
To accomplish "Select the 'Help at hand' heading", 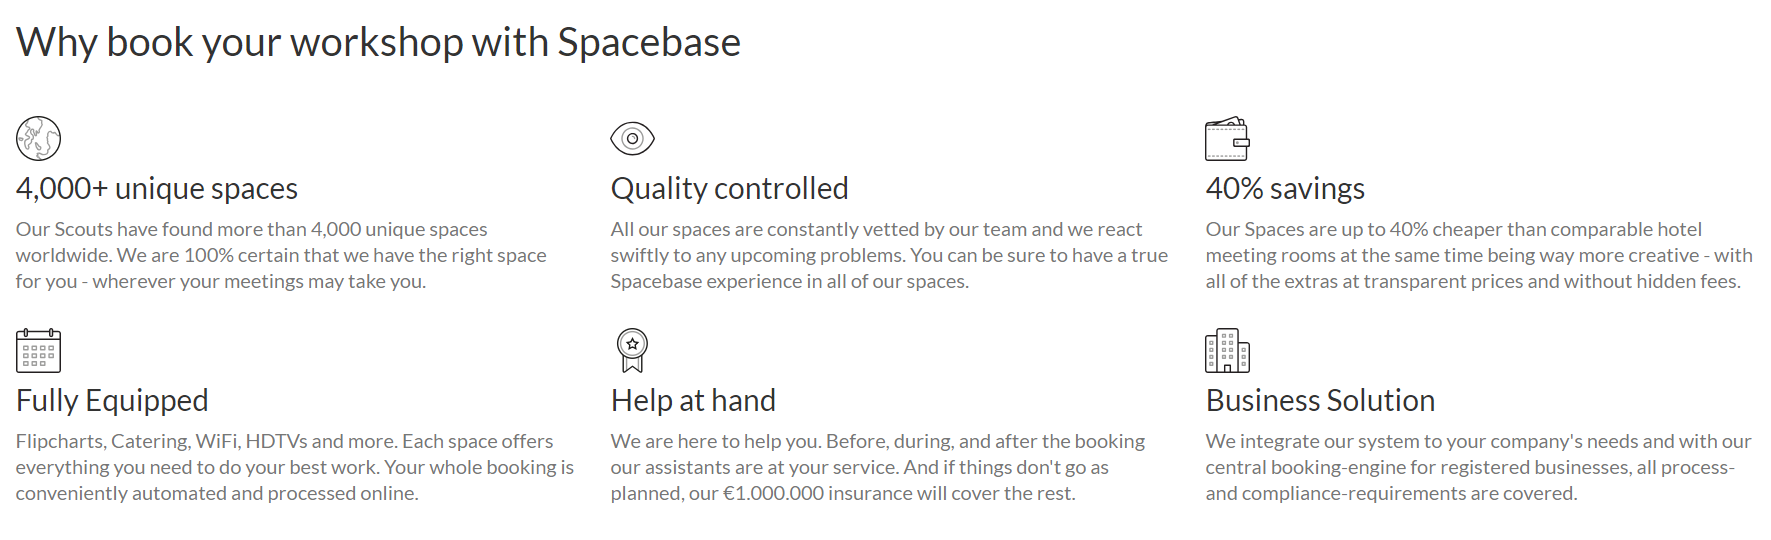I will click(x=693, y=400).
